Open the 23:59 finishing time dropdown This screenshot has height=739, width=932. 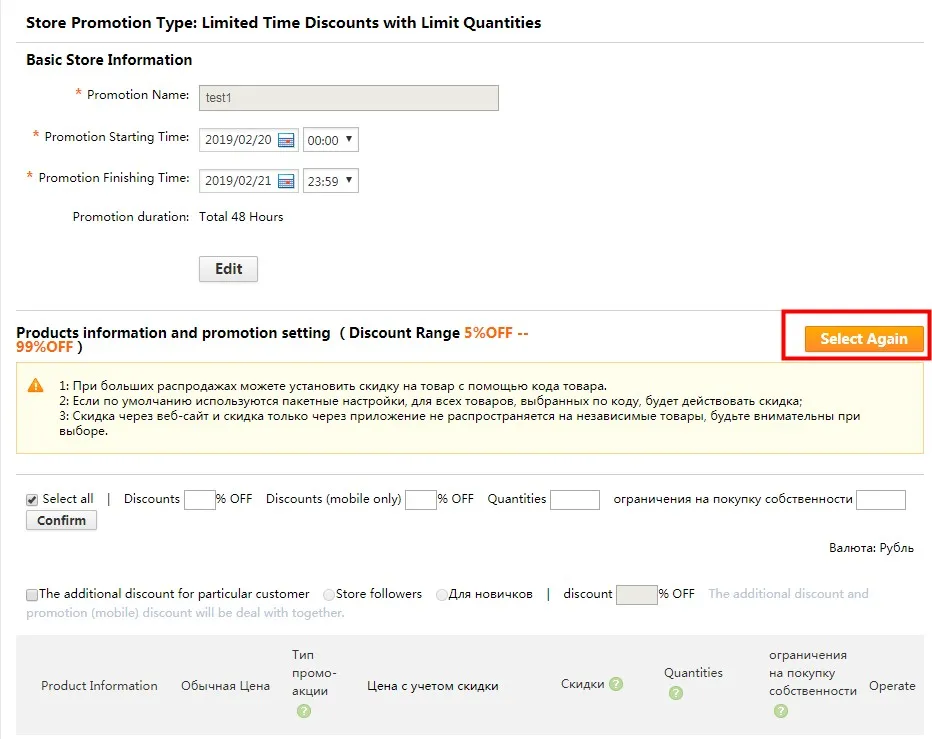[x=330, y=181]
